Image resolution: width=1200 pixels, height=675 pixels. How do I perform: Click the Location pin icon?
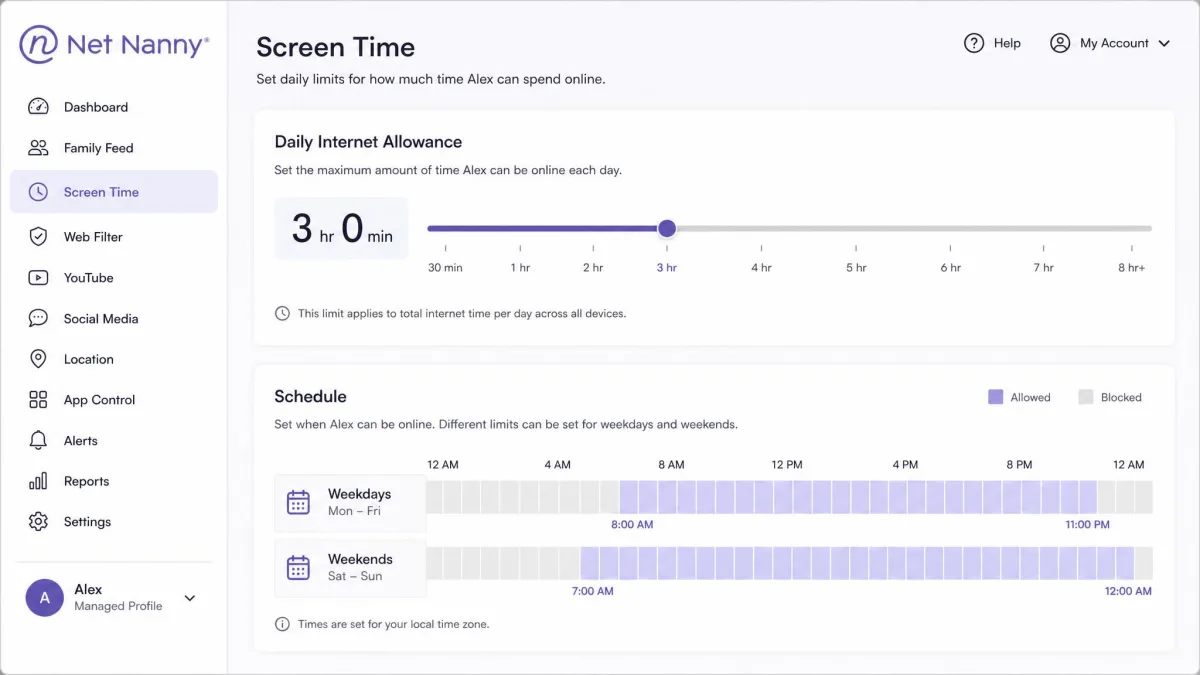pos(38,359)
